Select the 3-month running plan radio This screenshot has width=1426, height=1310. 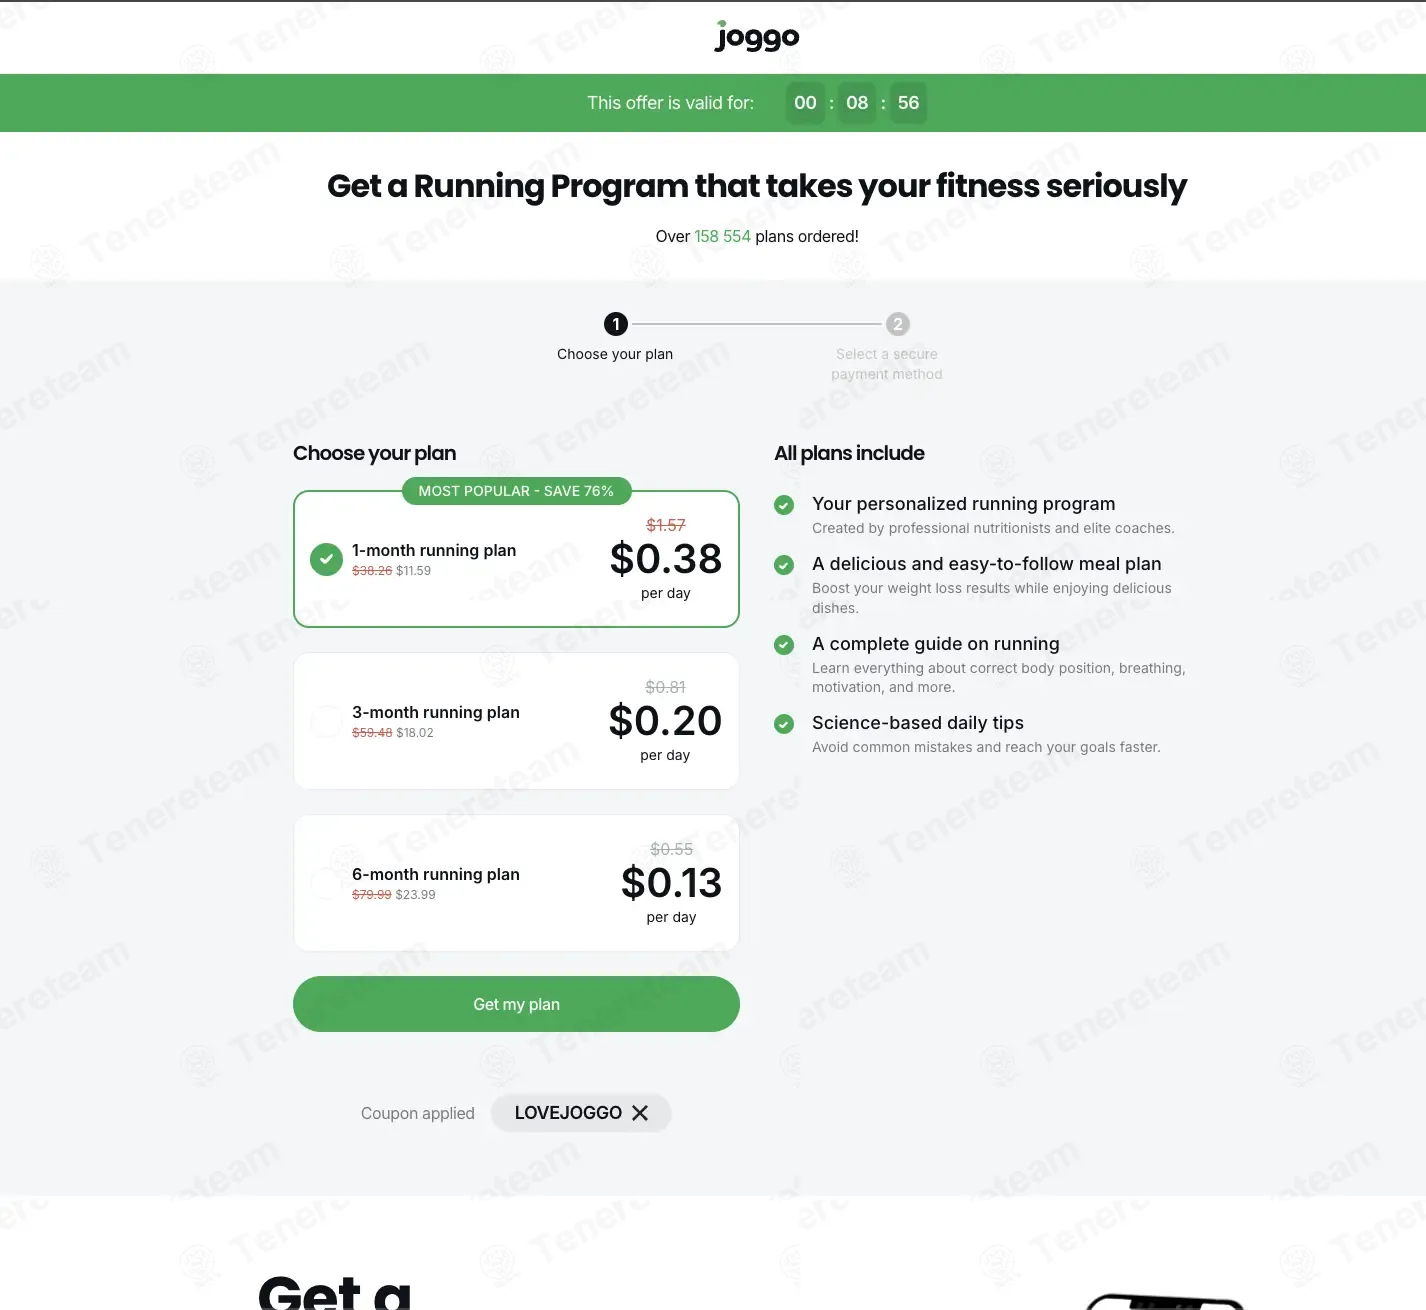coord(326,721)
